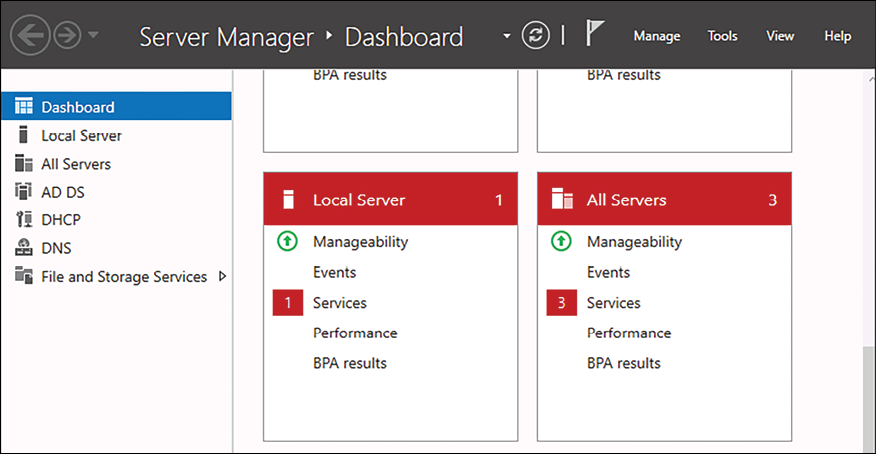Click the Dashboard grid icon in sidebar
The image size is (876, 454).
23,106
